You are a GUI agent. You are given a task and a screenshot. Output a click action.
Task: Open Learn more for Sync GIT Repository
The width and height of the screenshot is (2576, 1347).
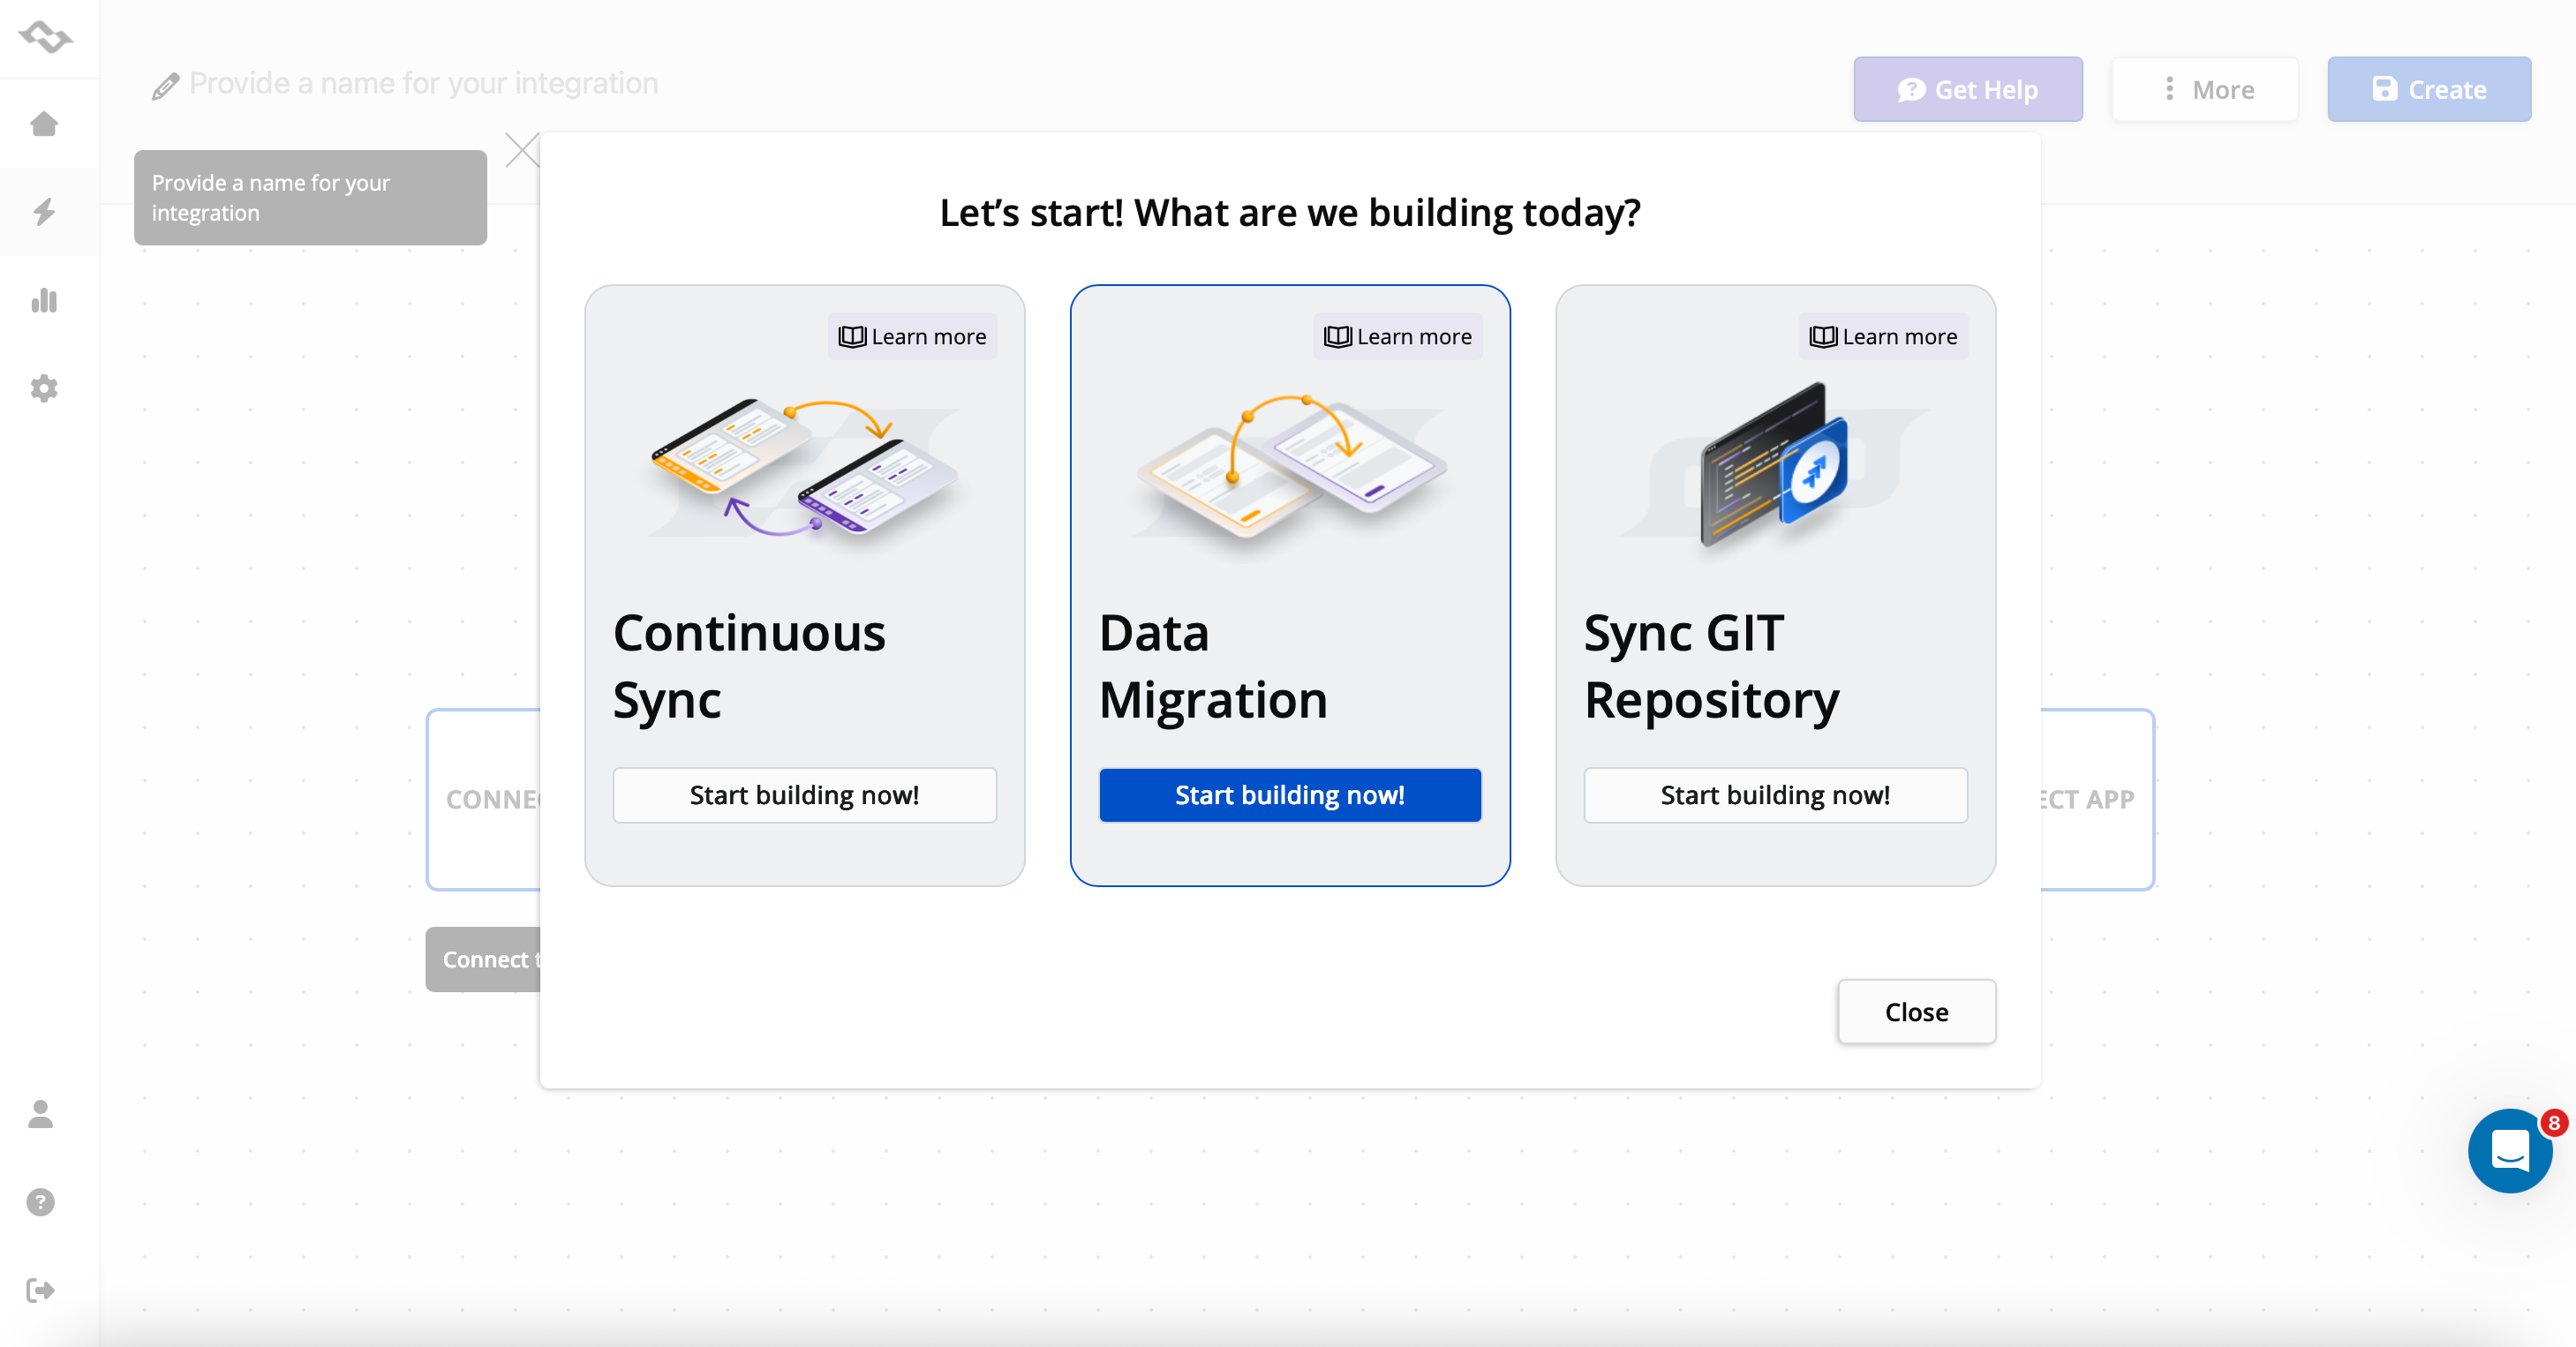tap(1883, 337)
